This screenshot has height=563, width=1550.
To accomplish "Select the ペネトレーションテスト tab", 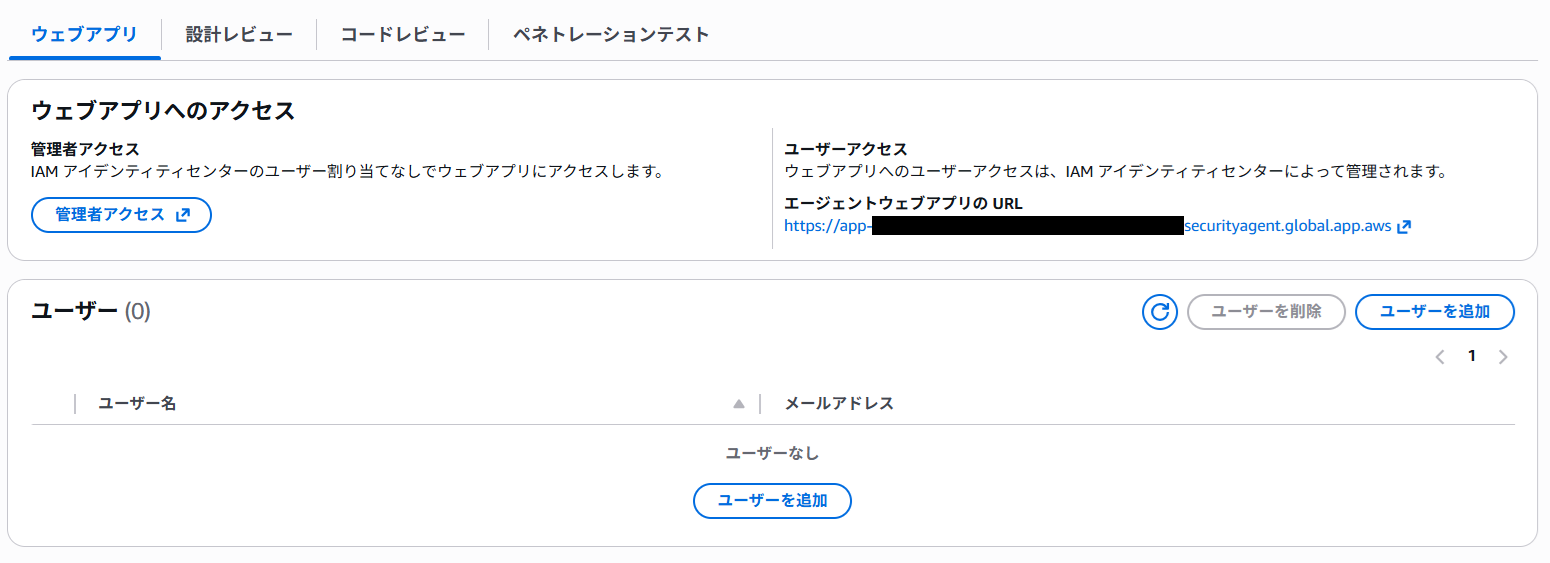I will pyautogui.click(x=611, y=34).
